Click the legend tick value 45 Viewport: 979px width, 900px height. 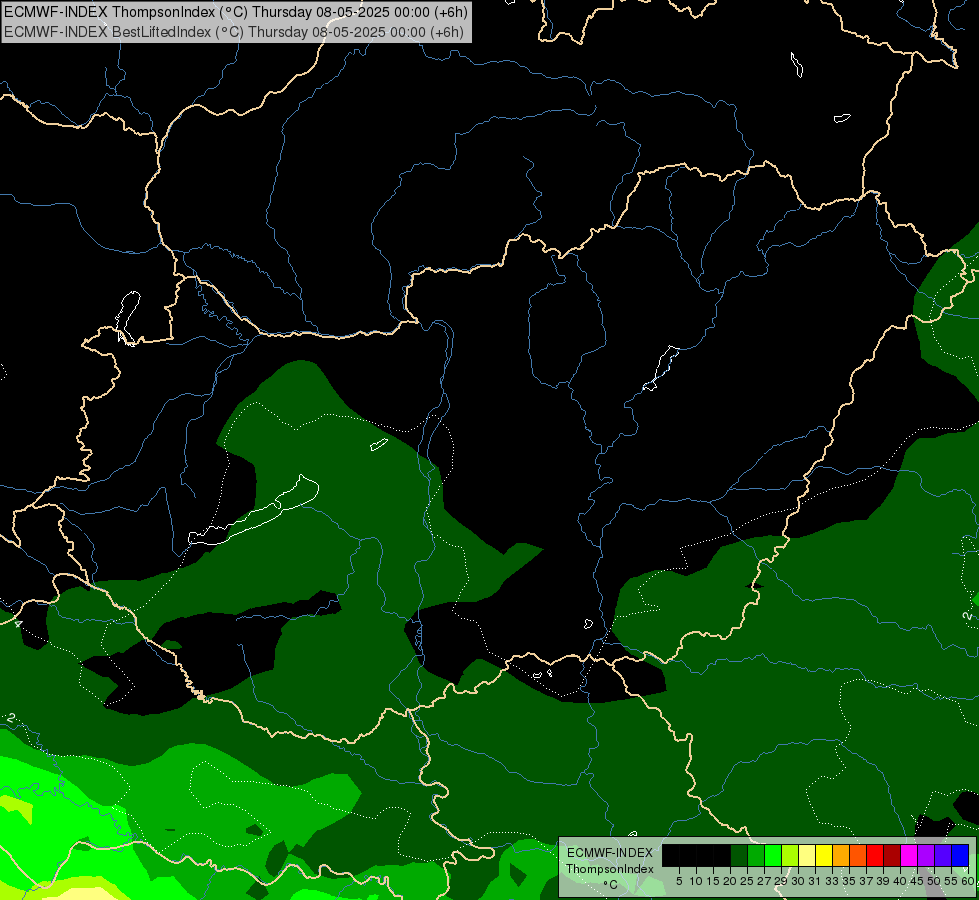917,881
